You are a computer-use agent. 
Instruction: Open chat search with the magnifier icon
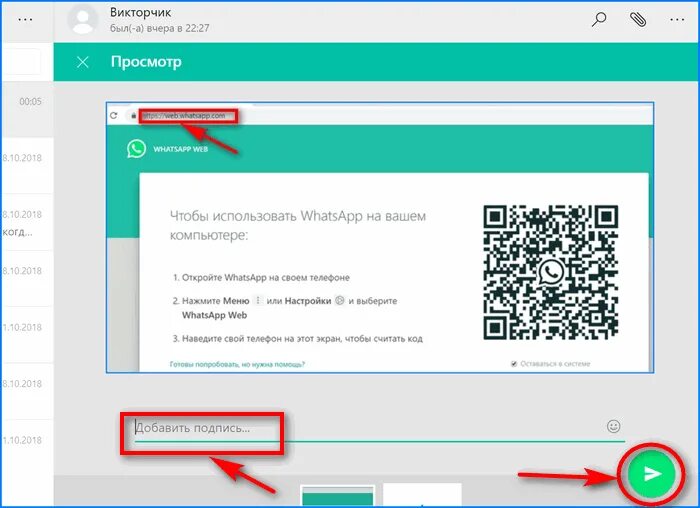599,19
